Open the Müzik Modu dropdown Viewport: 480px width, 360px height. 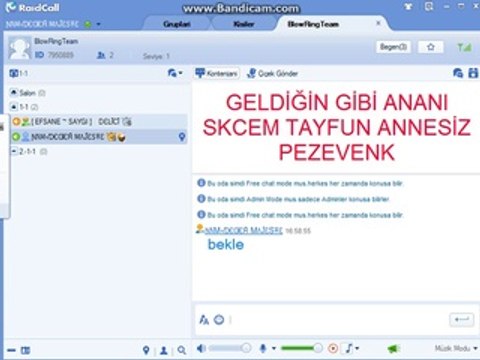[x=456, y=348]
